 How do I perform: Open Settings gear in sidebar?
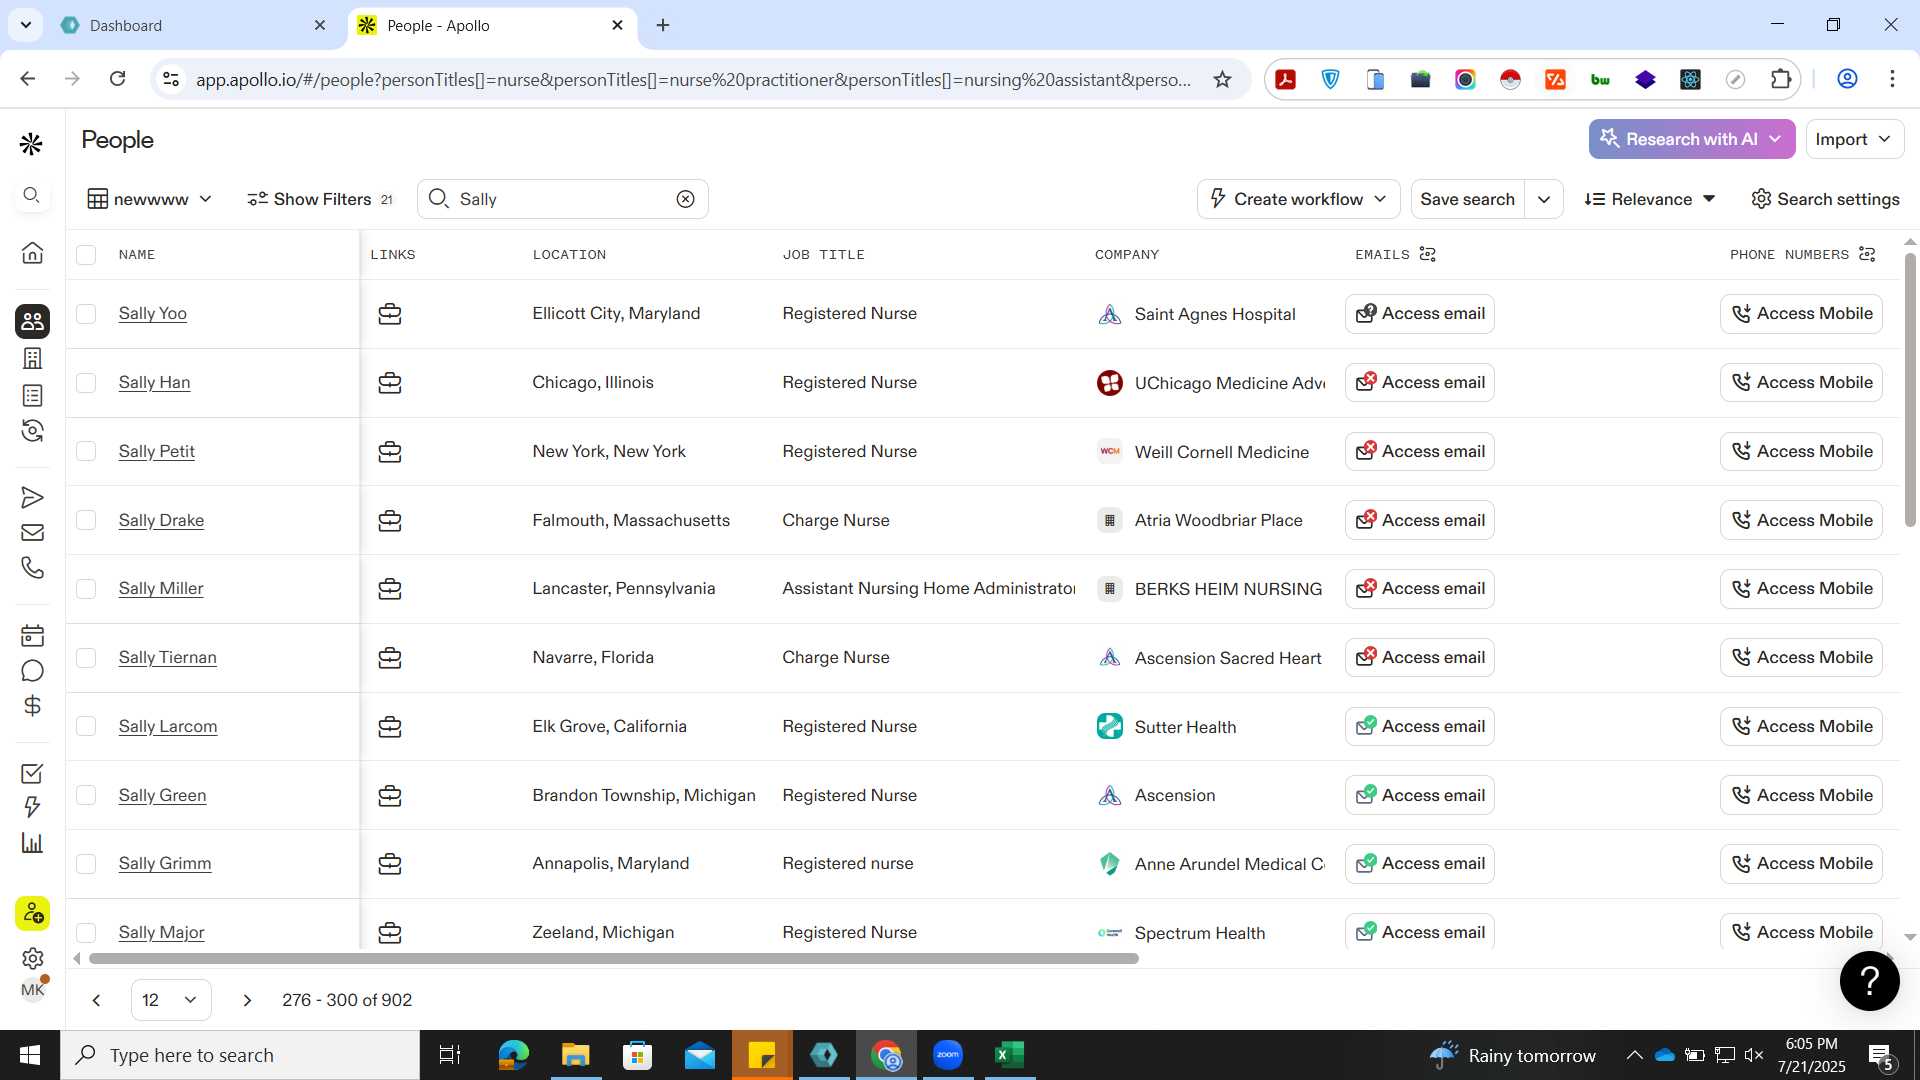32,958
